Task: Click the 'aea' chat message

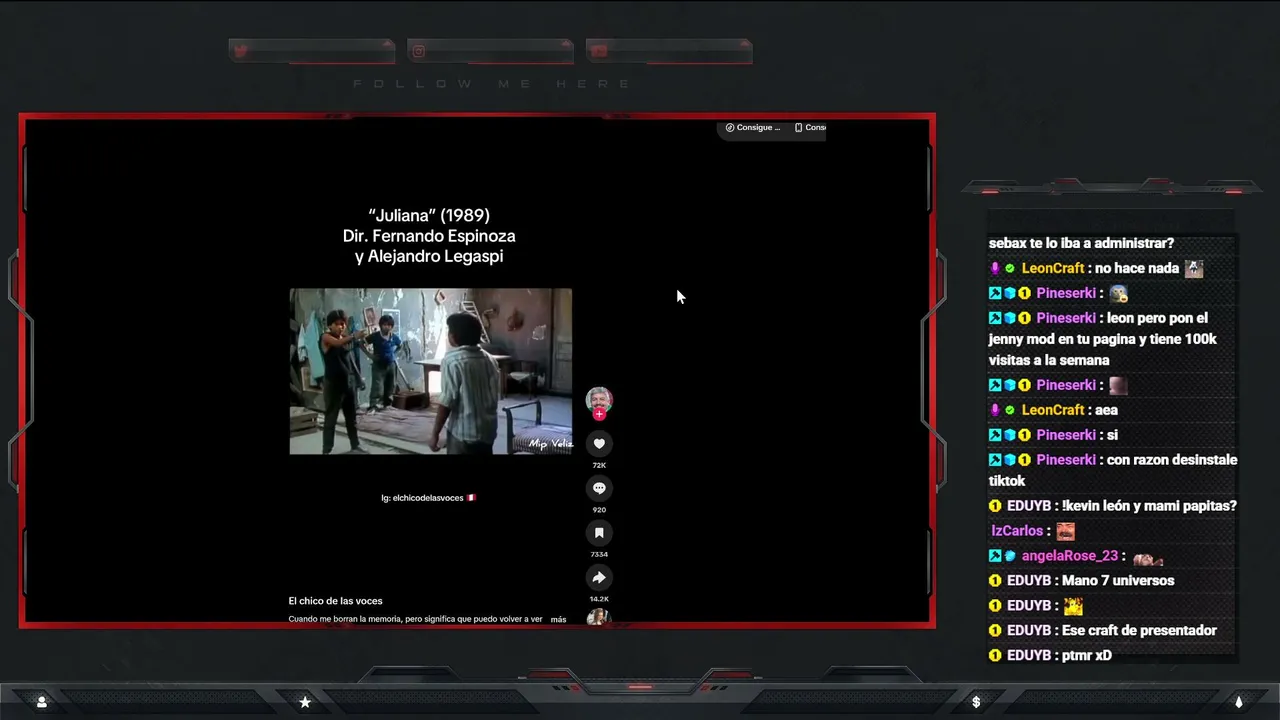Action: click(1106, 410)
